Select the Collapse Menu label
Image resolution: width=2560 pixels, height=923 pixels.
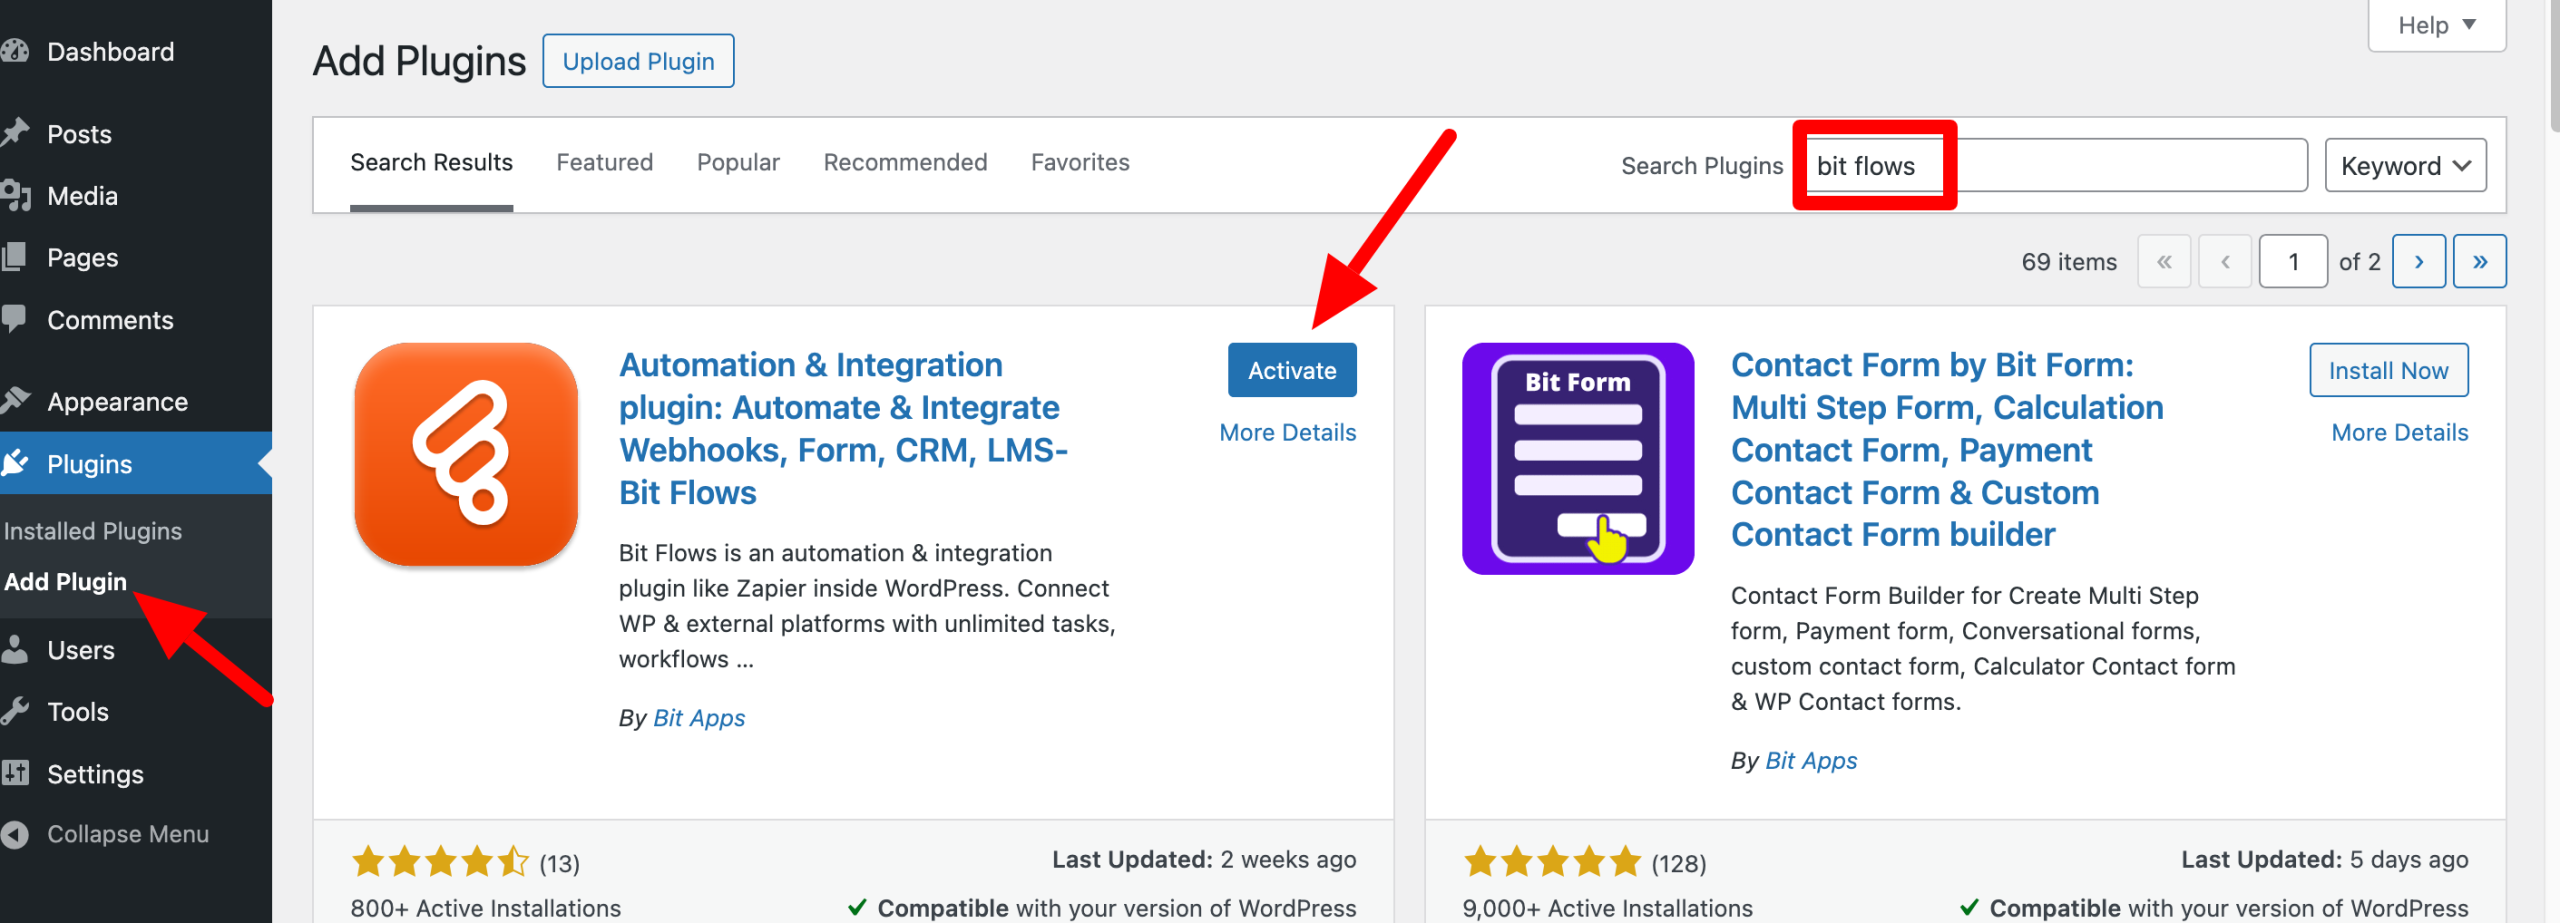(128, 834)
